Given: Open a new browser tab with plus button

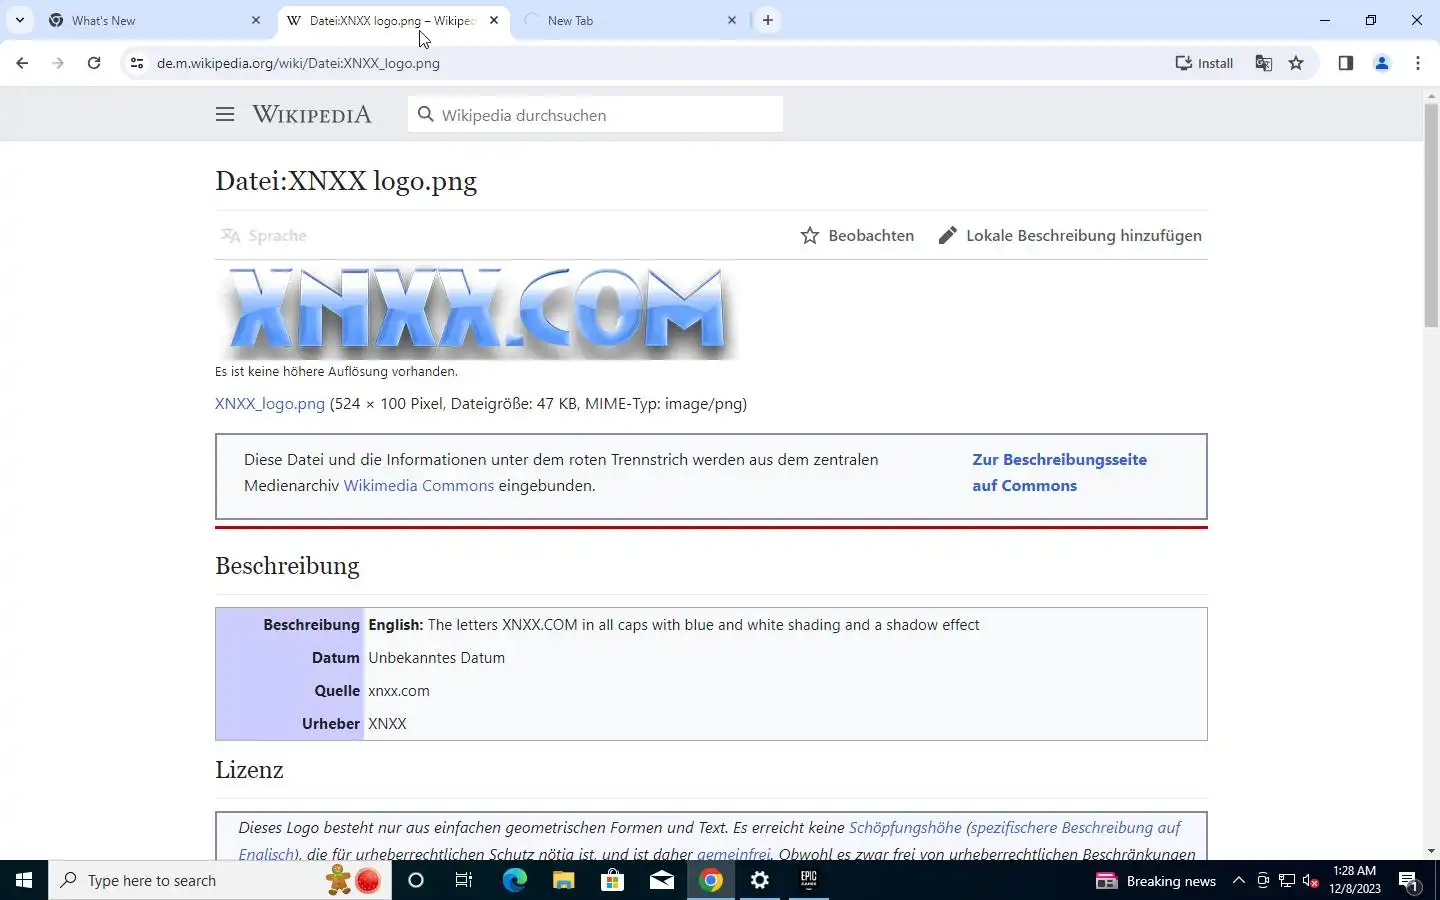Looking at the screenshot, I should click(768, 20).
